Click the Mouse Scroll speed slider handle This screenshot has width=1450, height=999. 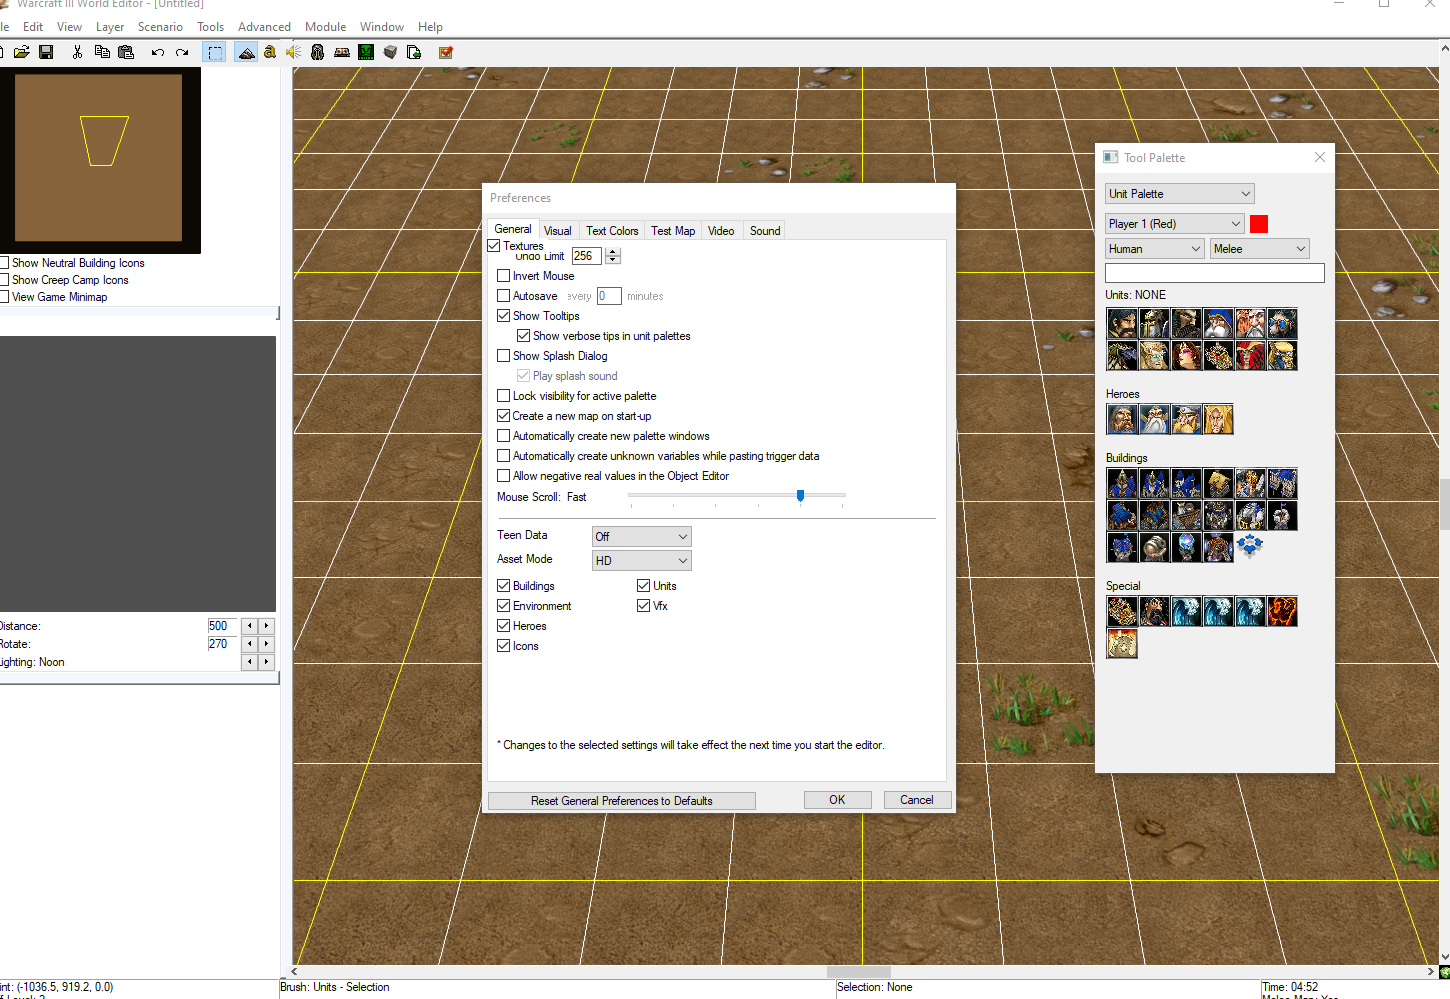coord(800,495)
